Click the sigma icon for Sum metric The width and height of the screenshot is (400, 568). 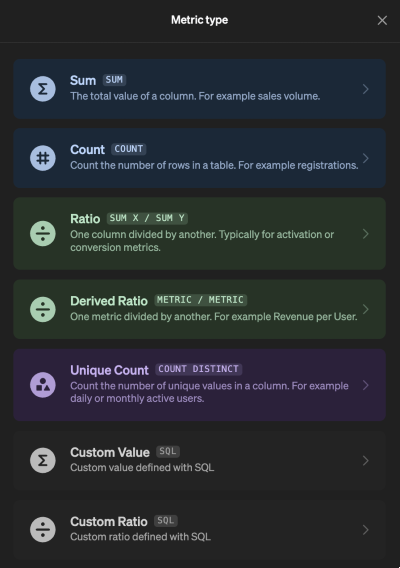[x=43, y=89]
